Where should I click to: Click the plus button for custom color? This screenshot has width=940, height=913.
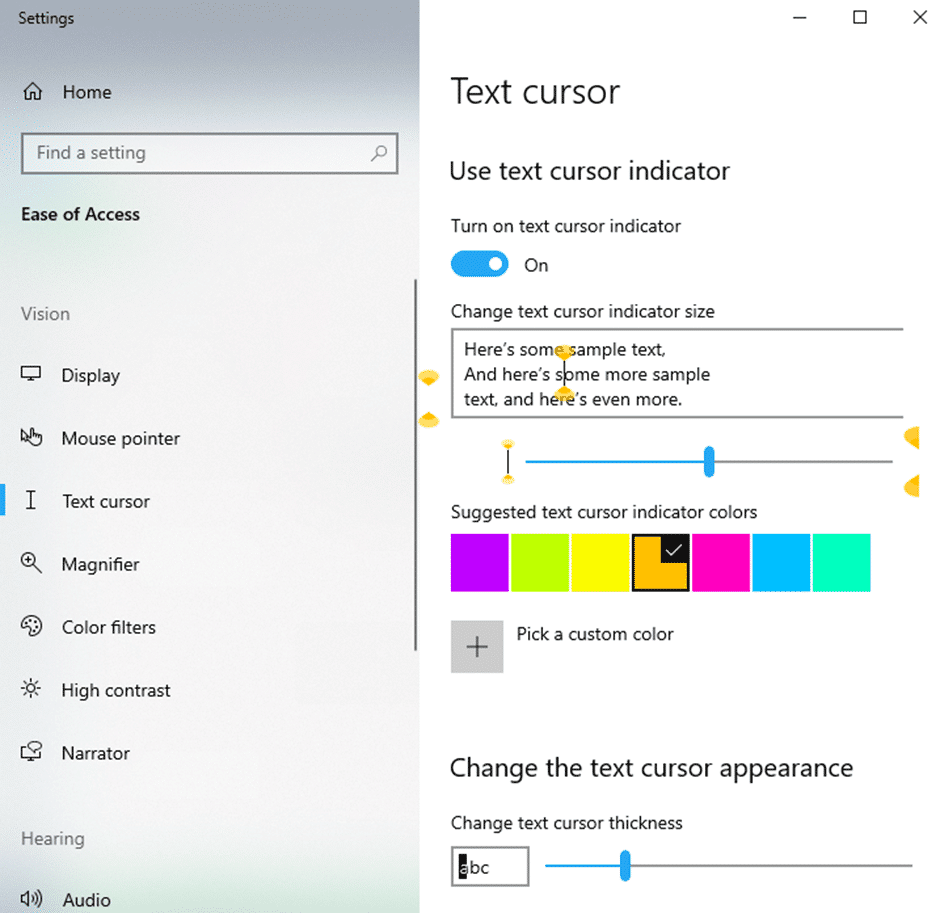tap(477, 647)
